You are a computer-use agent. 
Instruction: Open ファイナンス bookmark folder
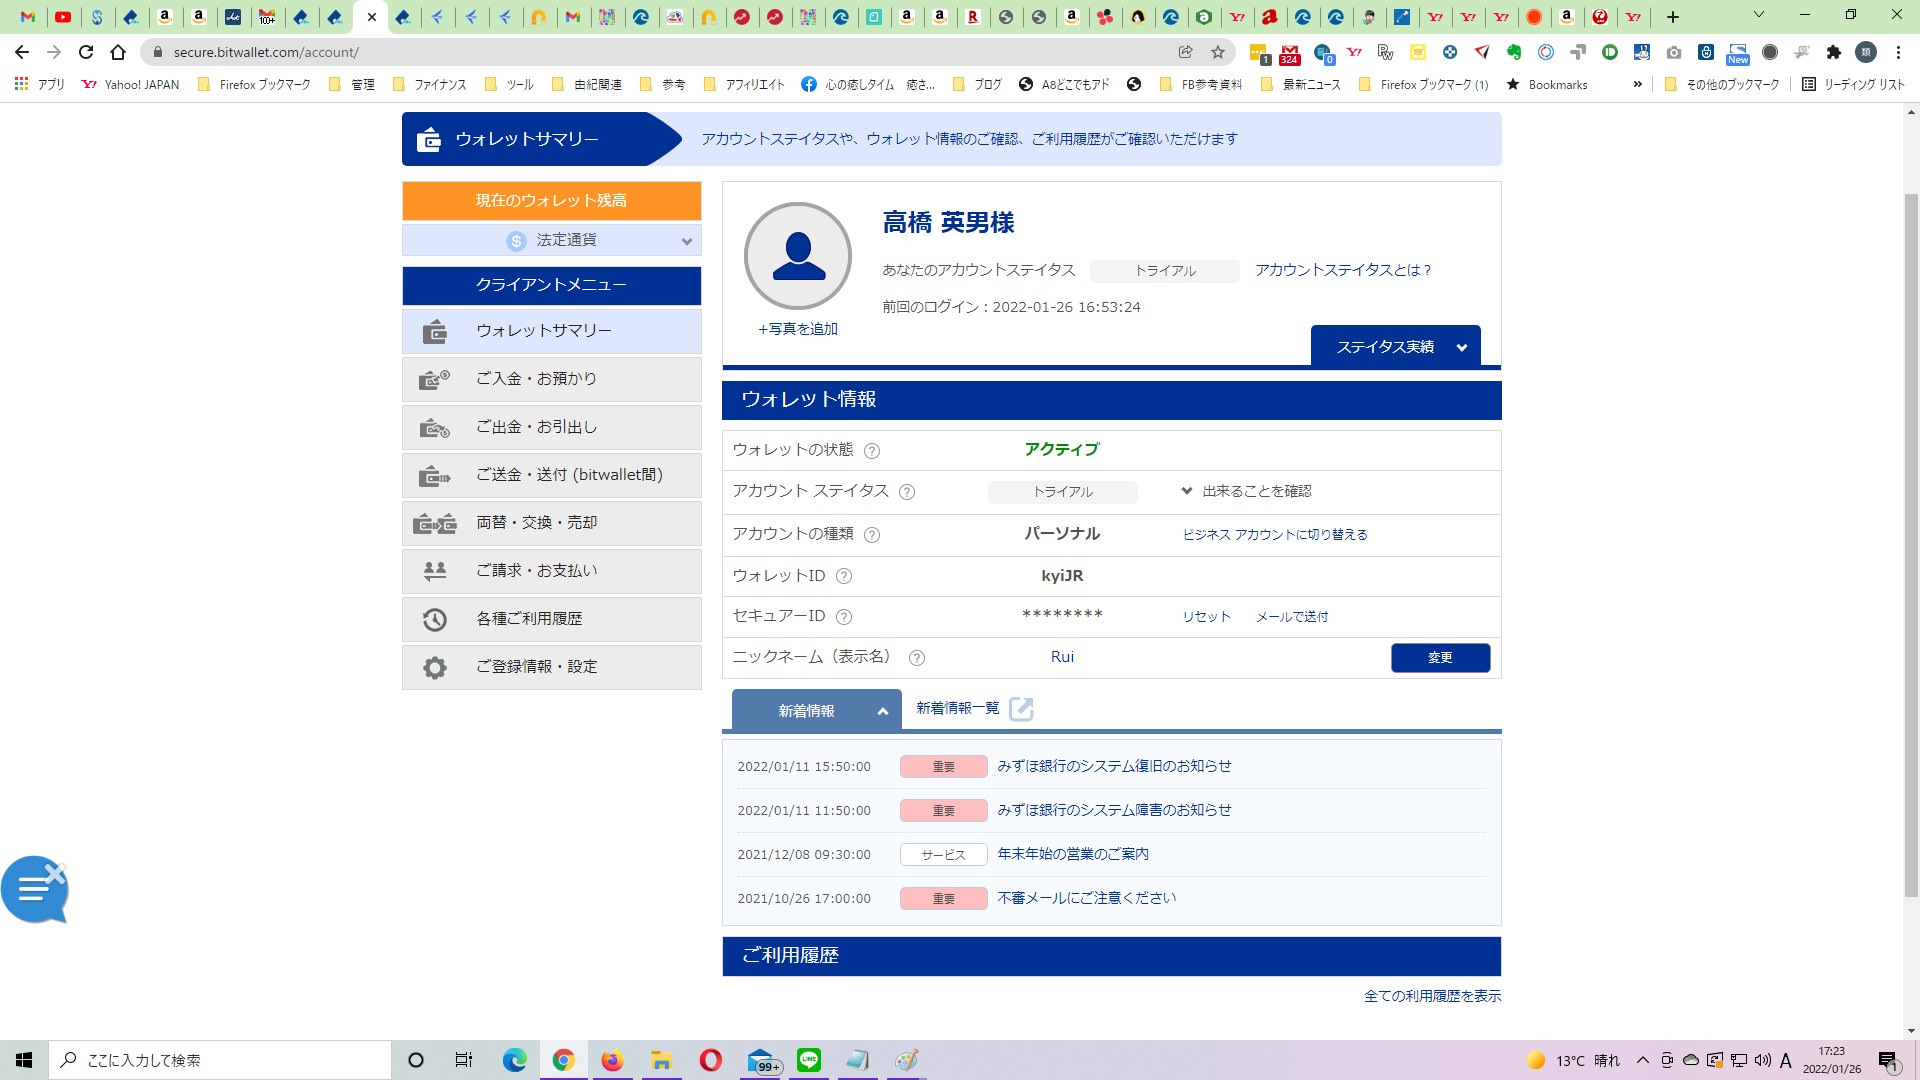coord(430,85)
